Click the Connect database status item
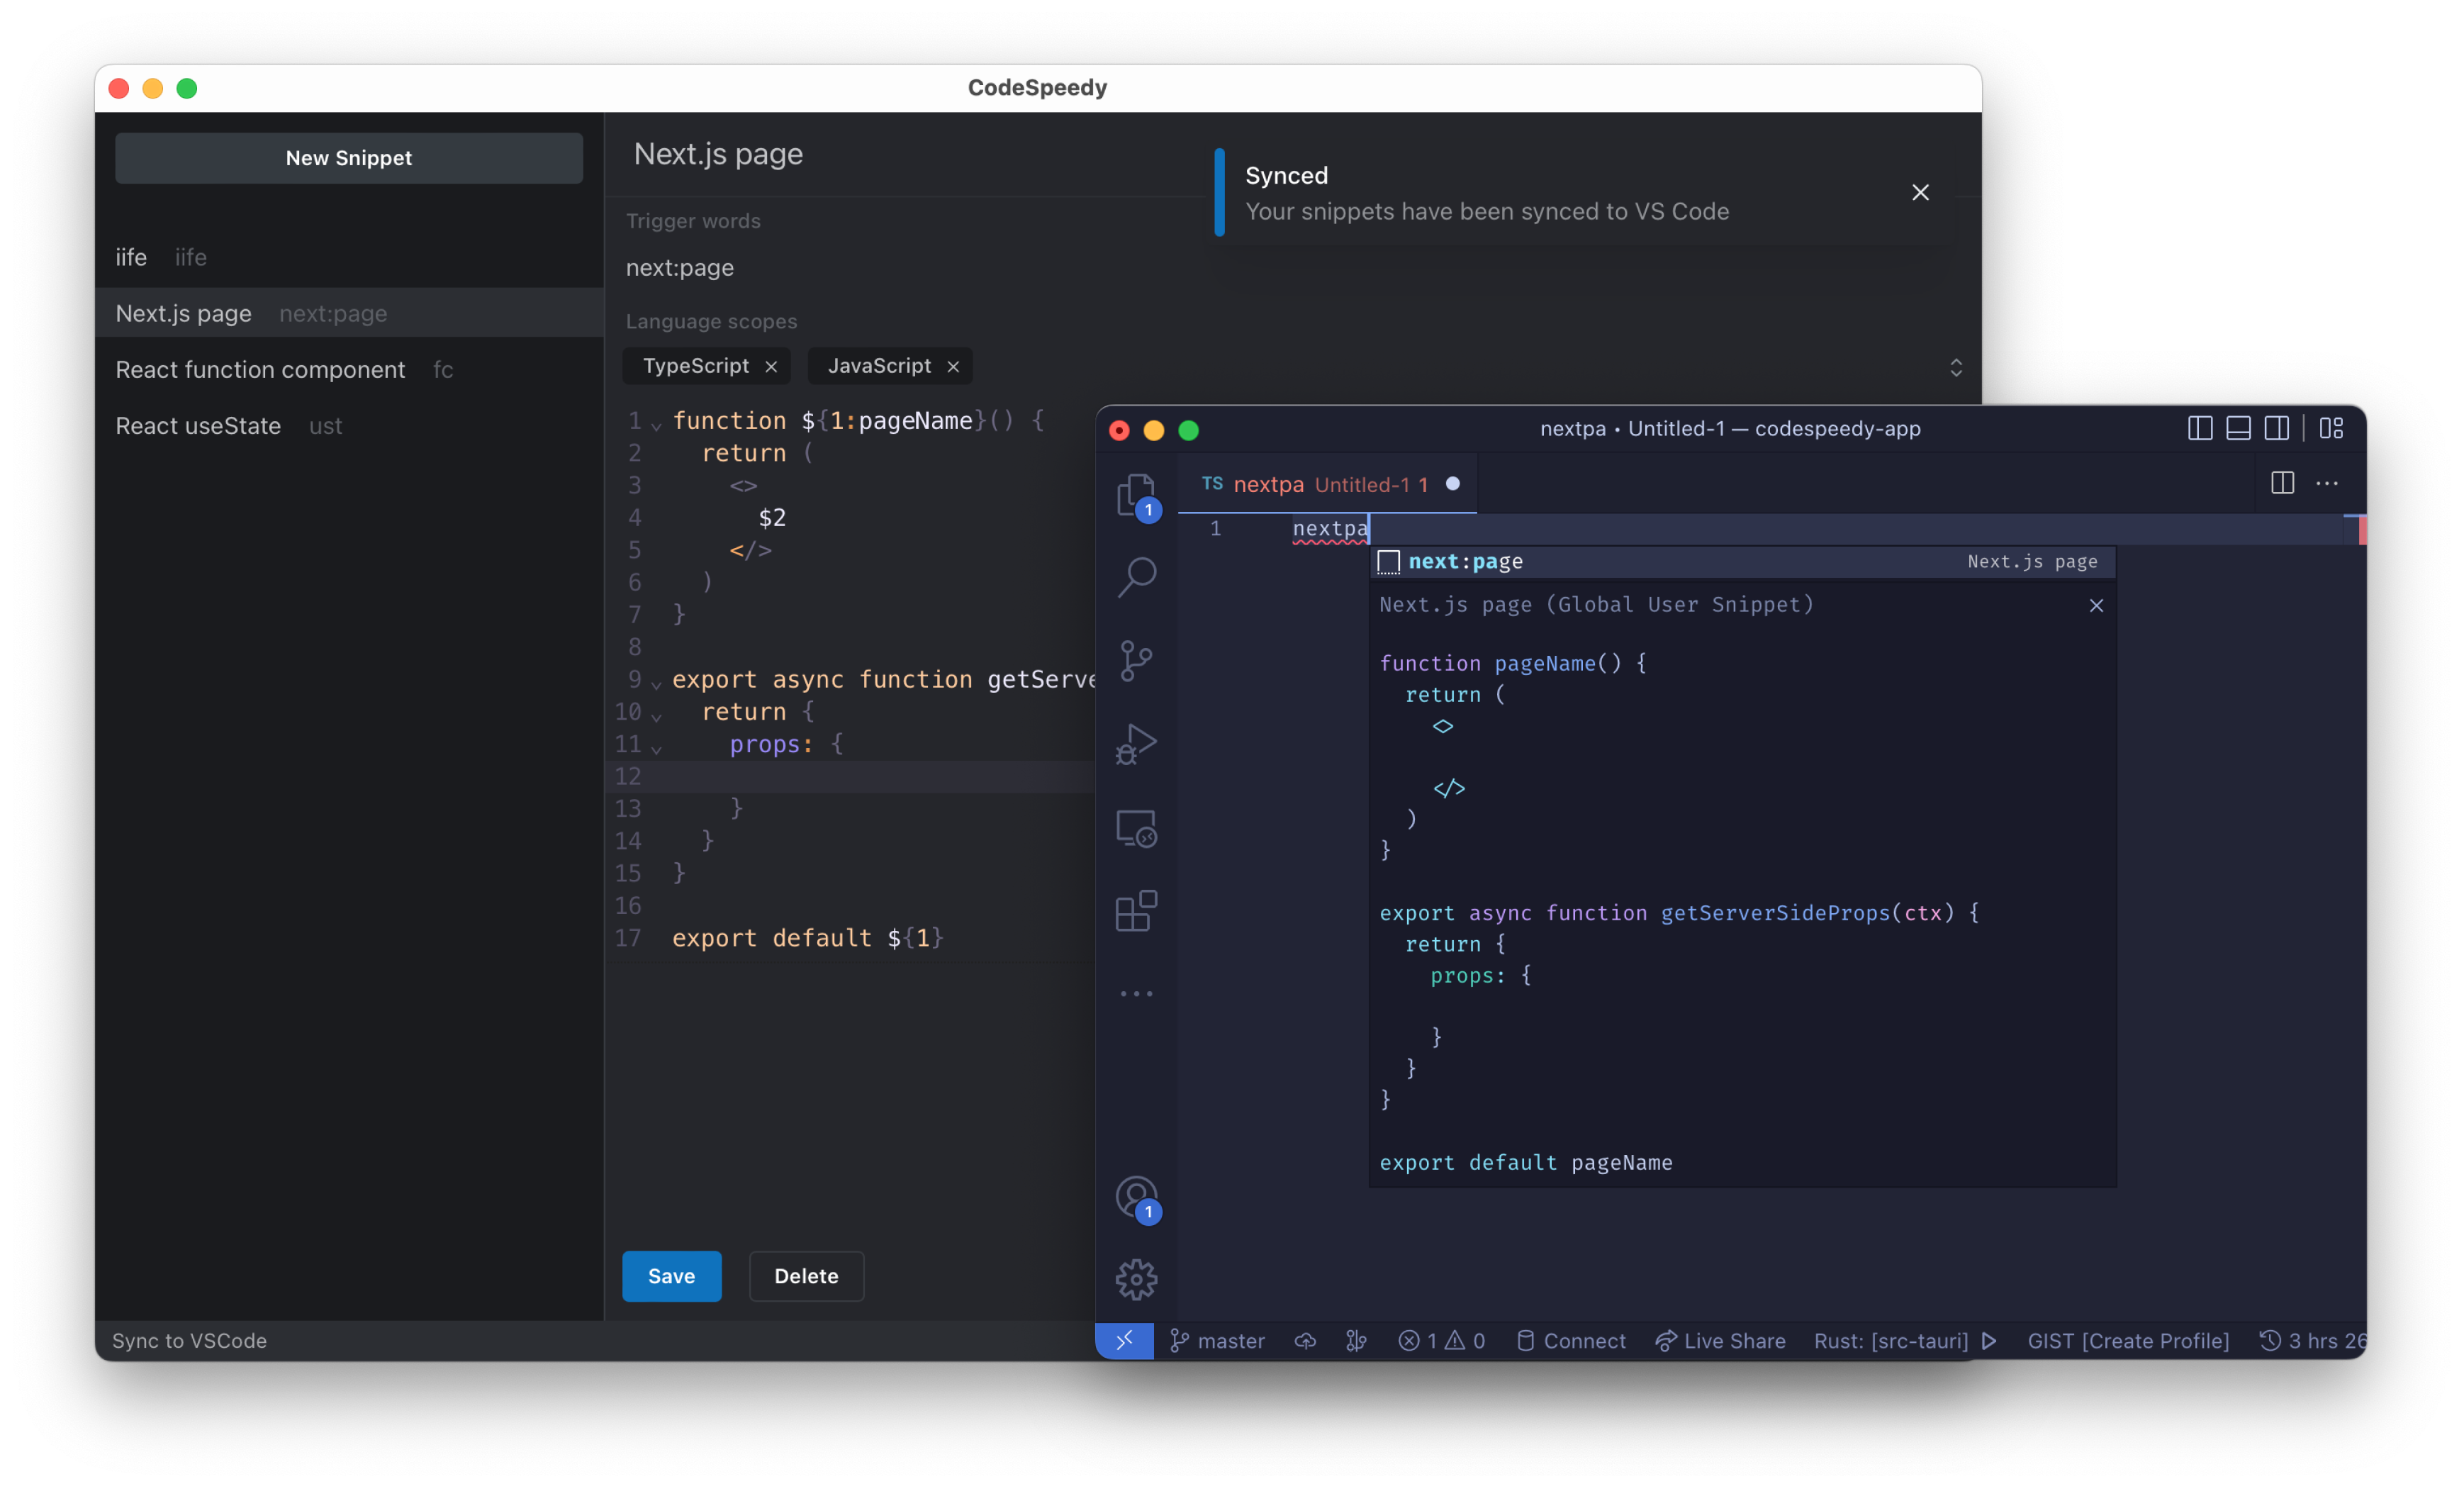 pos(1571,1340)
